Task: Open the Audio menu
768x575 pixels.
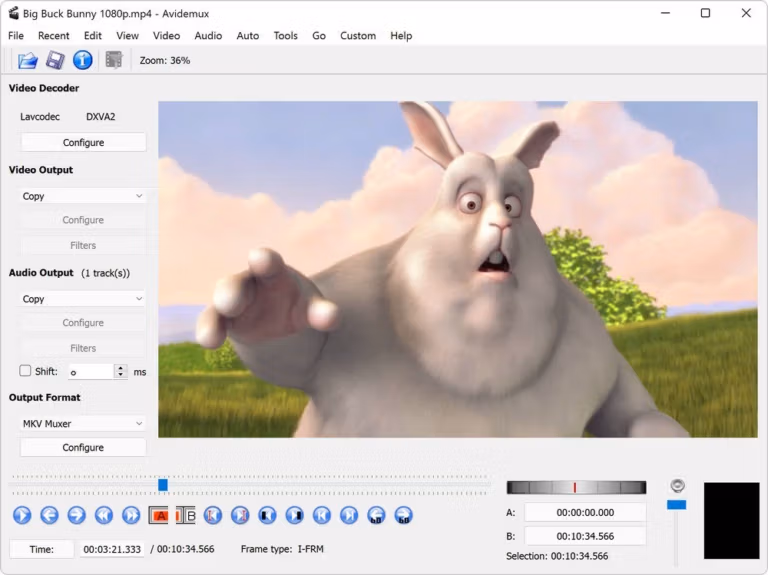Action: (208, 36)
